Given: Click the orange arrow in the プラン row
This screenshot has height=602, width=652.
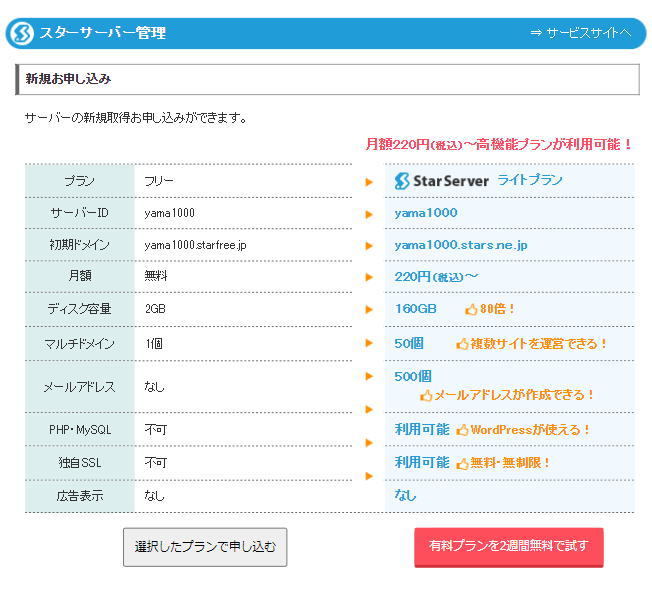Looking at the screenshot, I should pyautogui.click(x=369, y=182).
